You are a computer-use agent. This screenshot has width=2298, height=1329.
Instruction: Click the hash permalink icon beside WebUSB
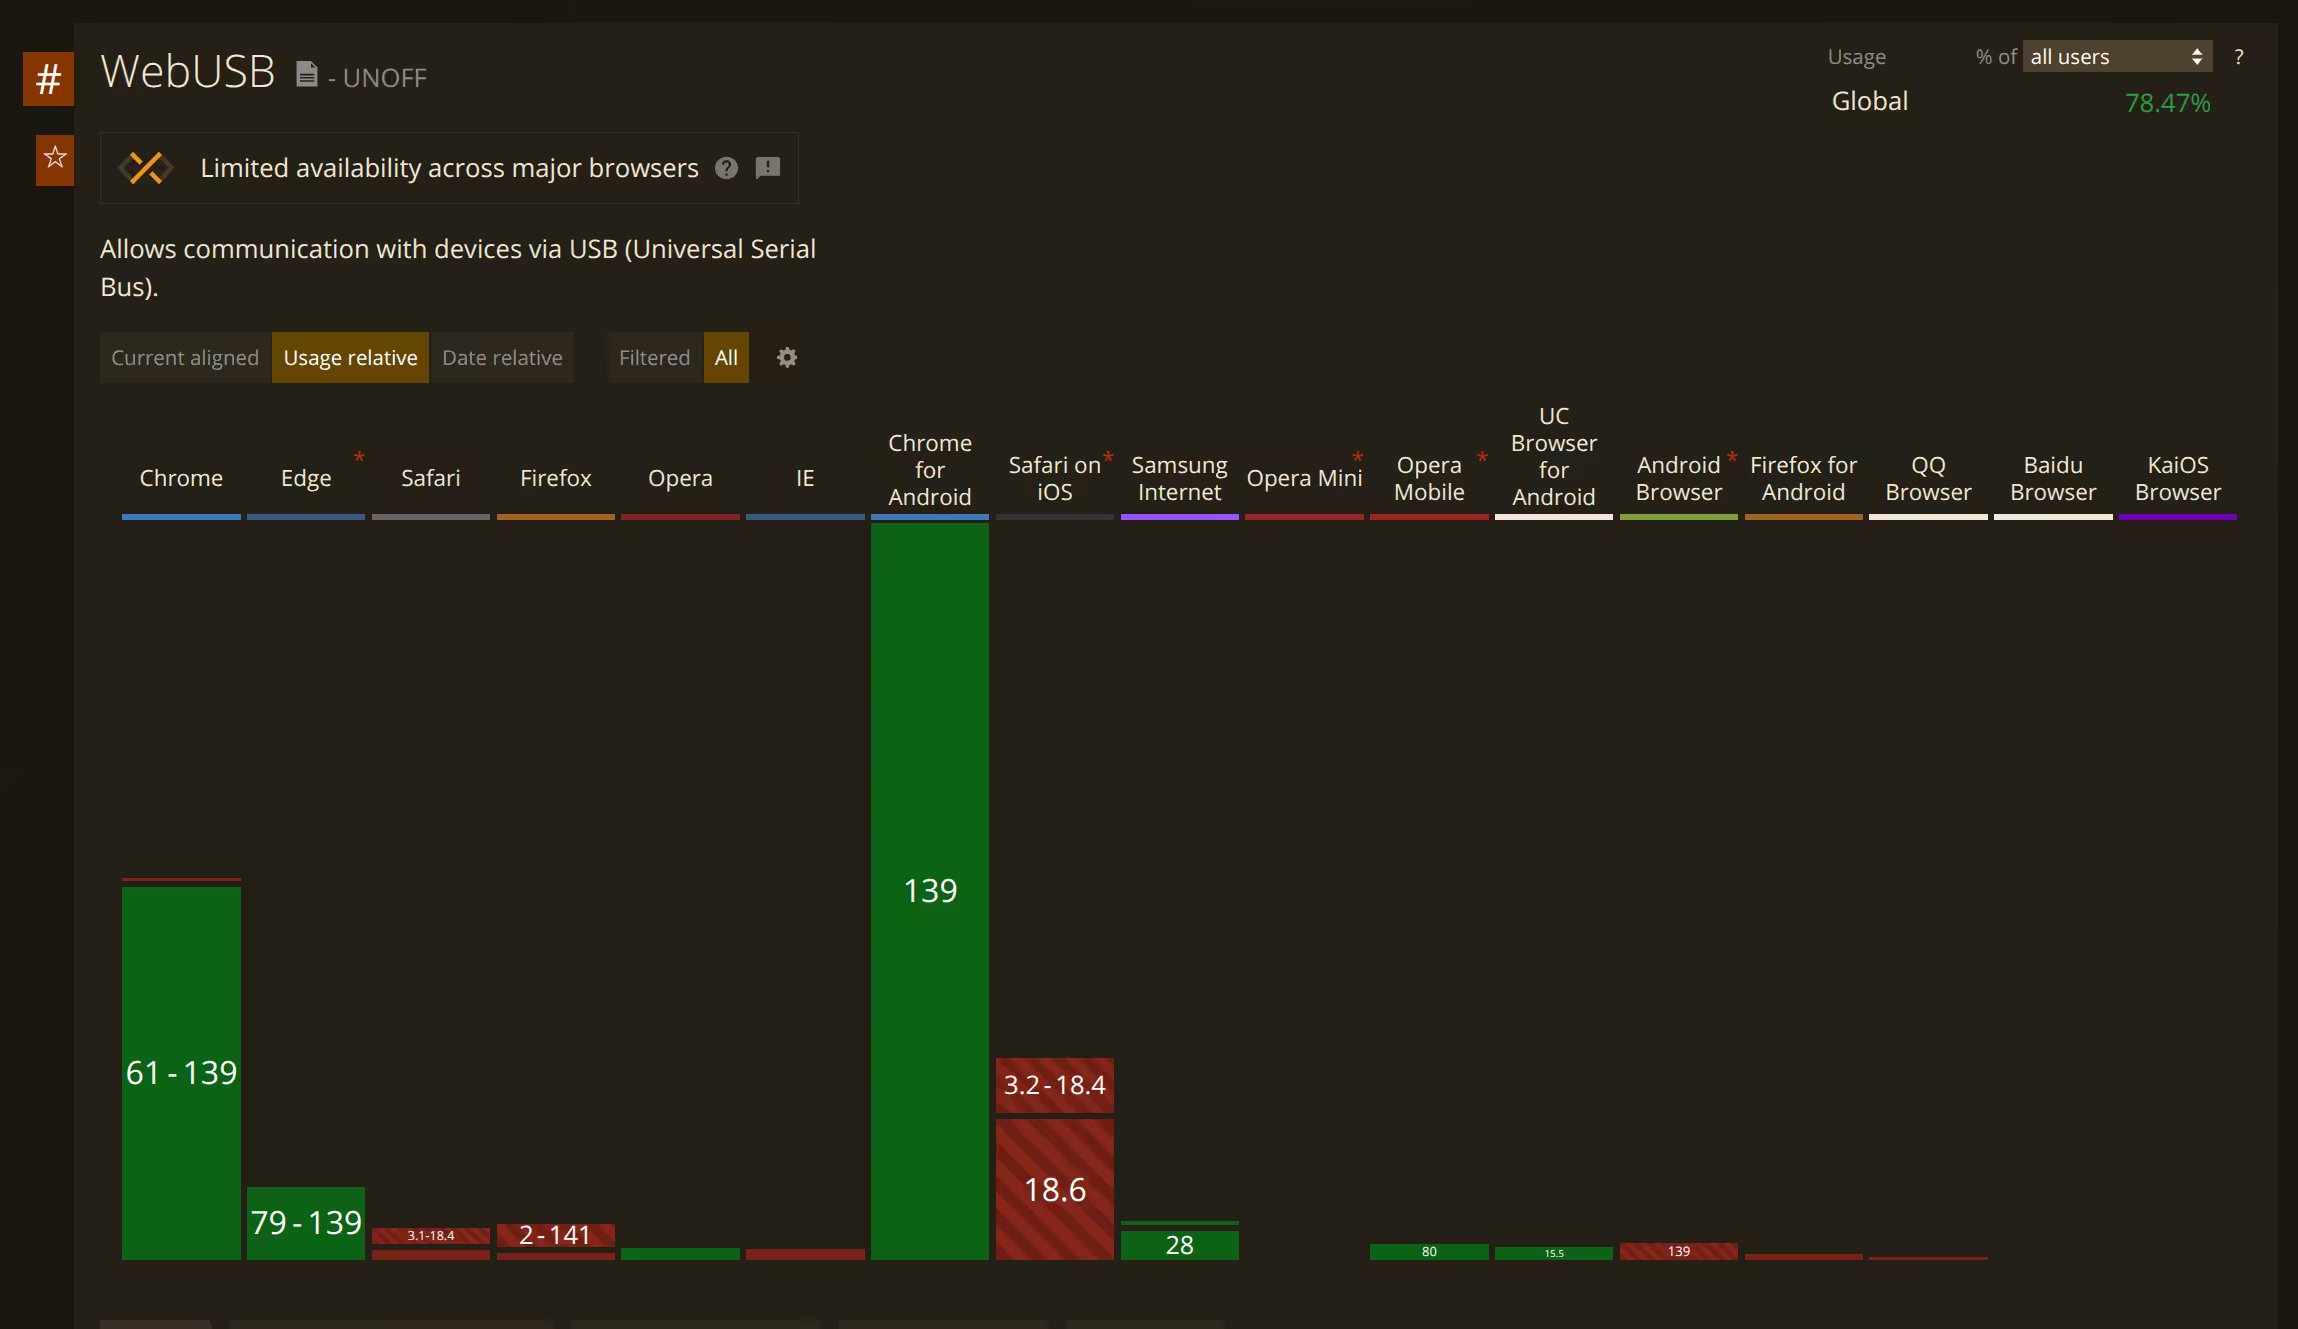point(48,79)
